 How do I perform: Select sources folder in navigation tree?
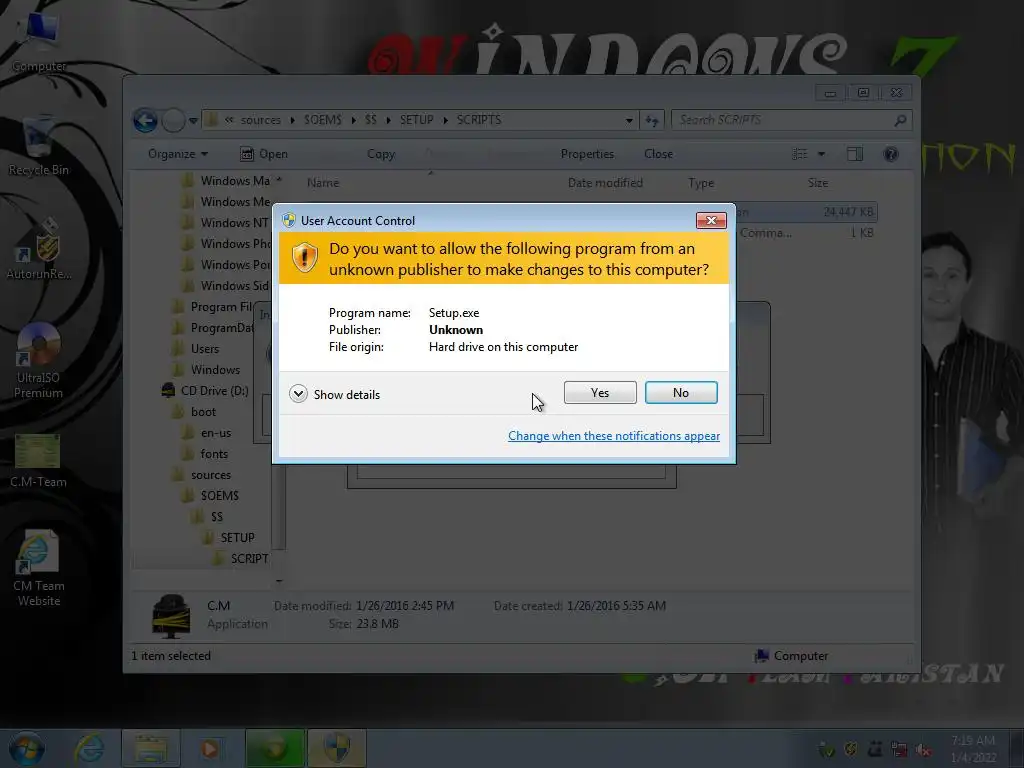point(202,475)
